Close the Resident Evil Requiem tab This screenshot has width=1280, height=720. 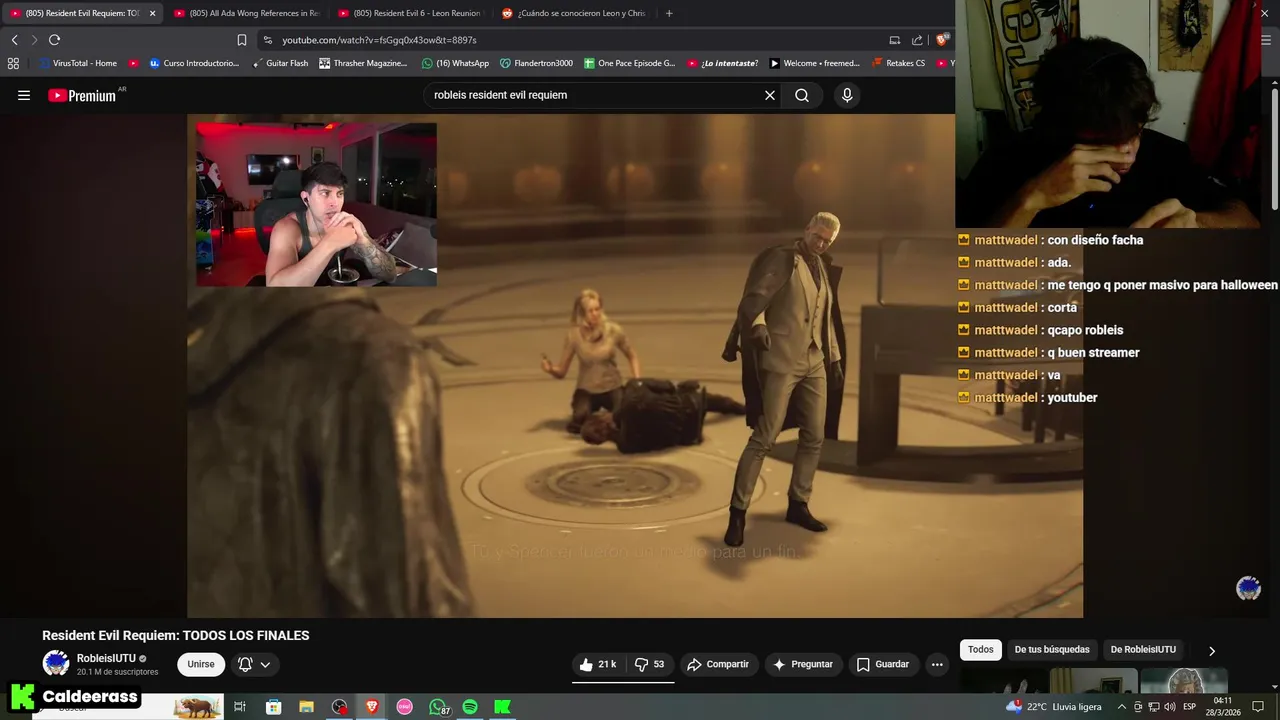(x=152, y=13)
